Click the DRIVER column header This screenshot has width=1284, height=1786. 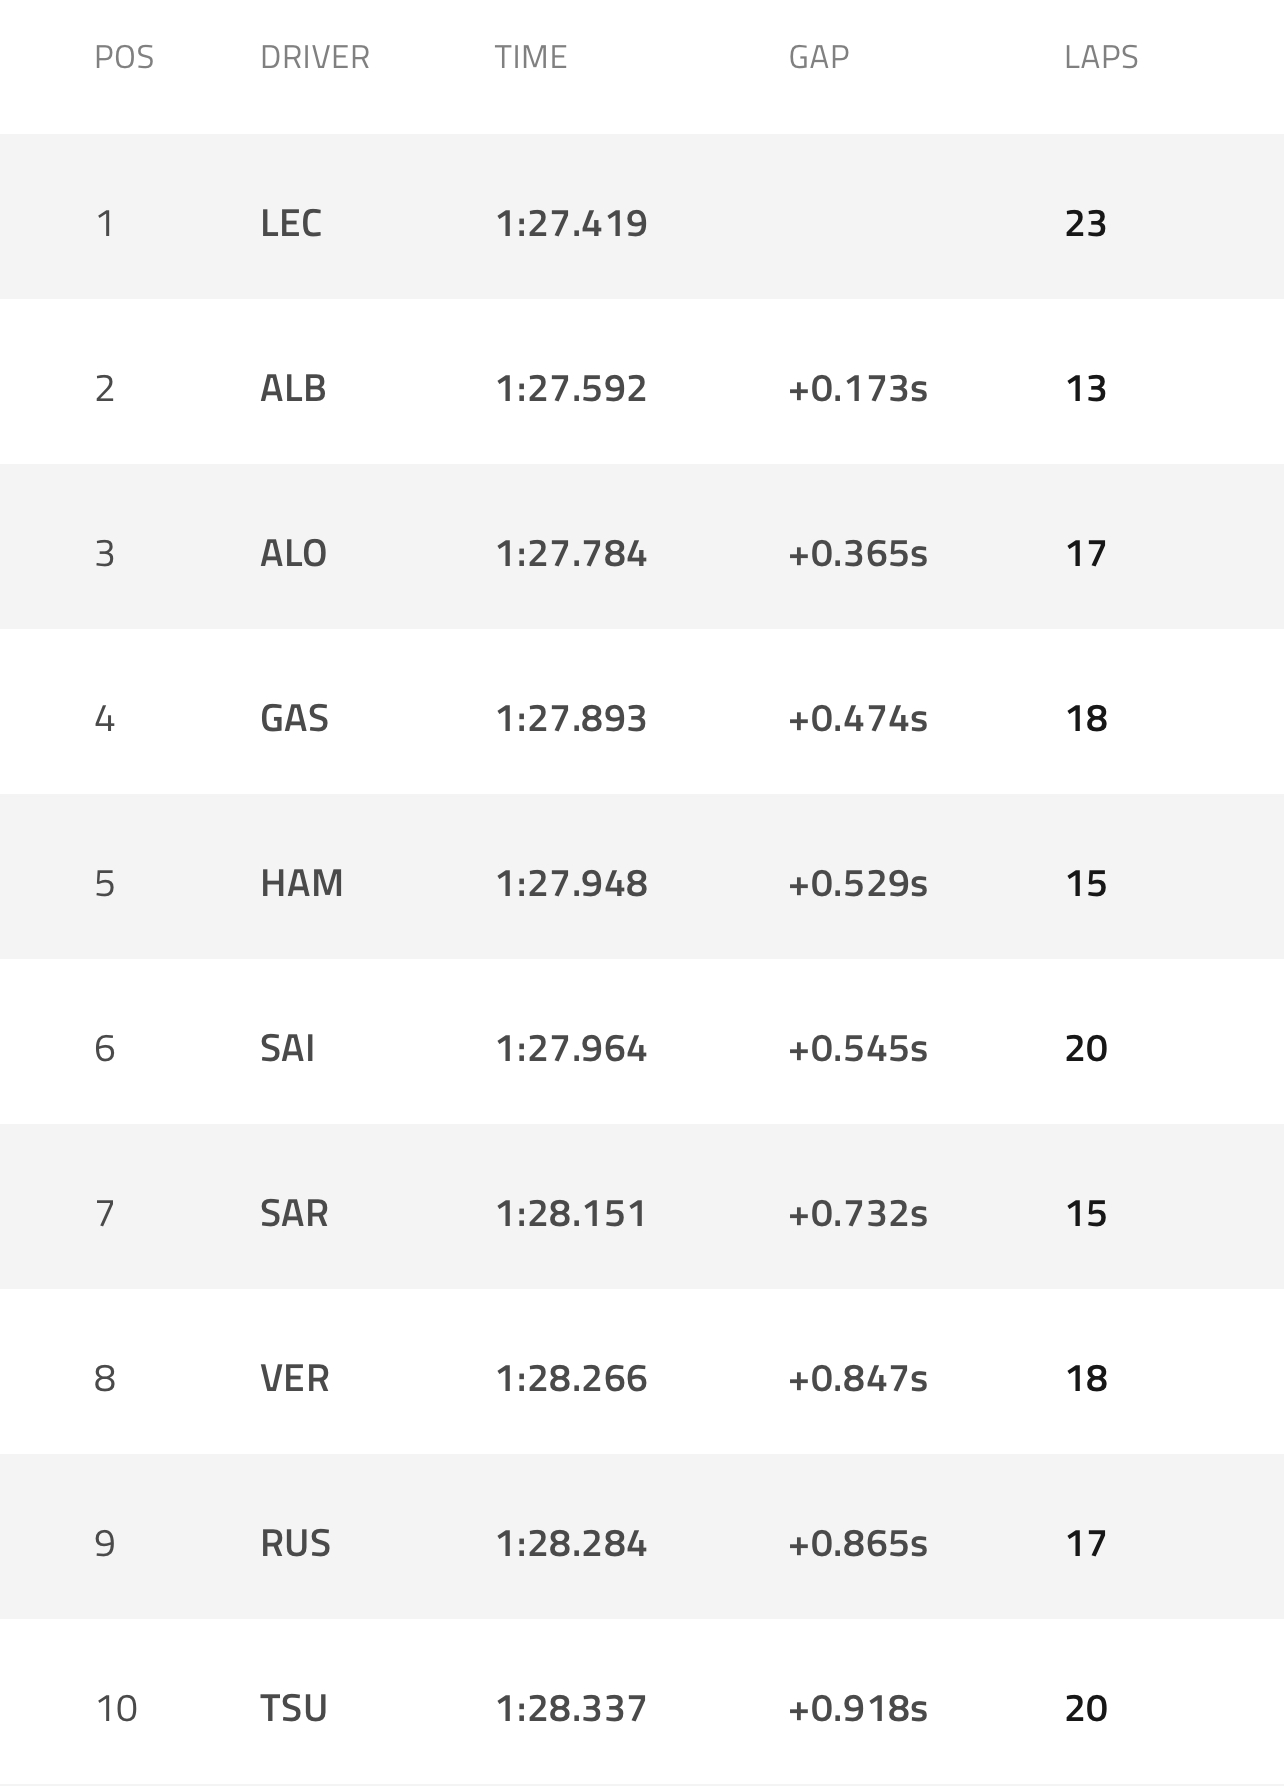314,57
